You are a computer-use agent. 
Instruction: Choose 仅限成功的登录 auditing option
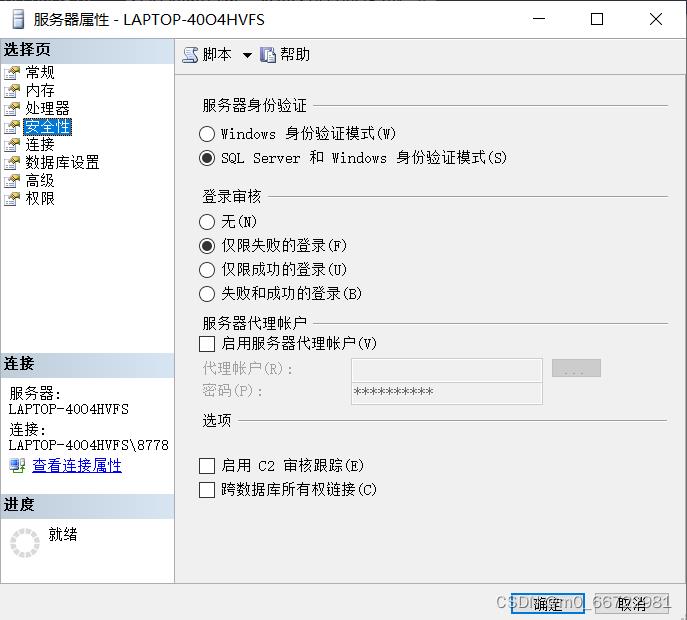[x=207, y=269]
